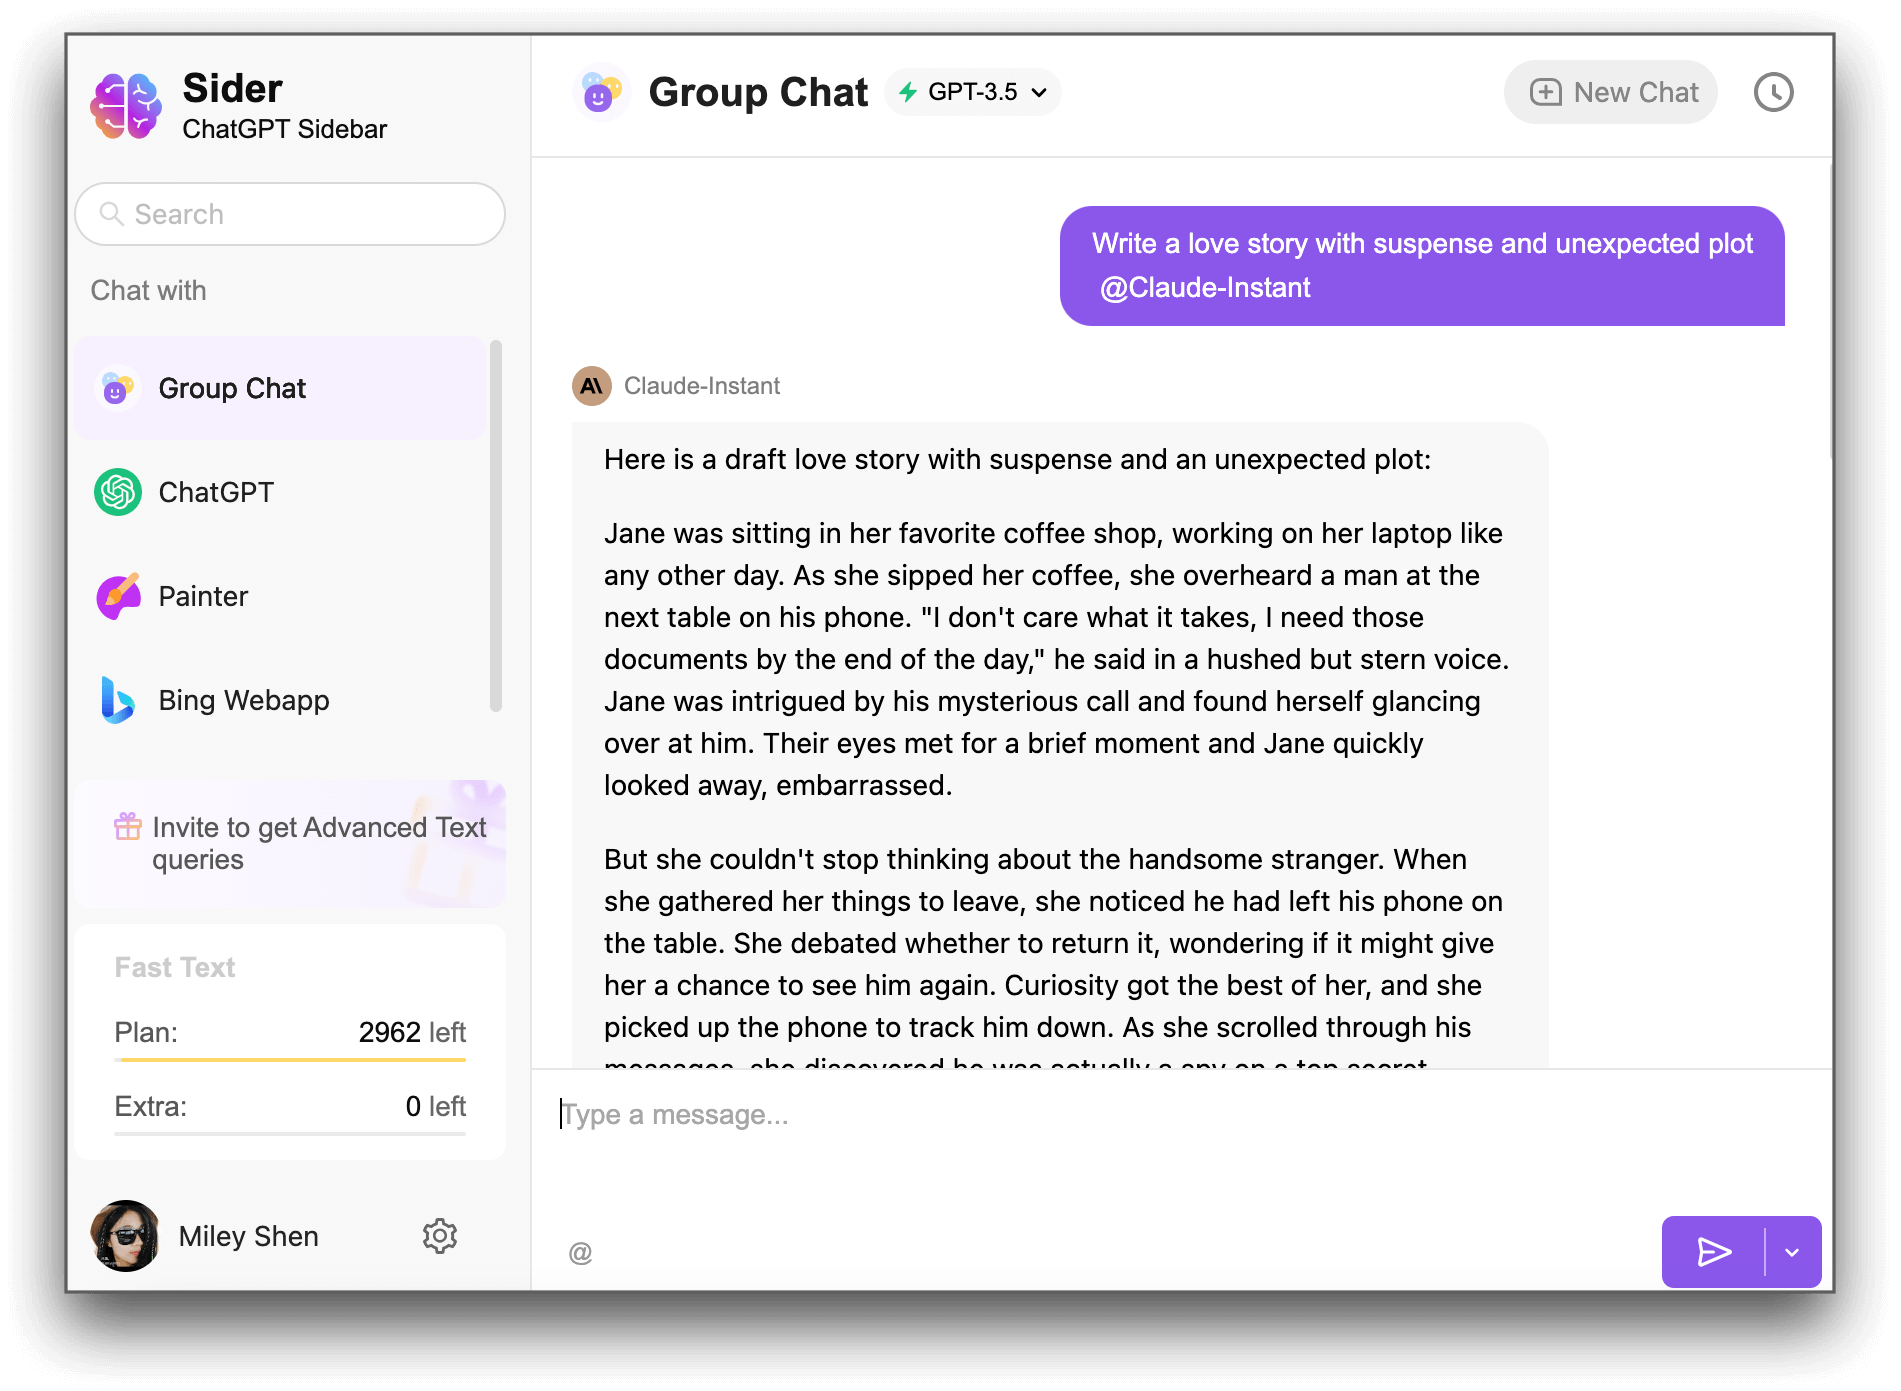Click the plus icon in New Chat button
Image resolution: width=1901 pixels, height=1391 pixels.
pyautogui.click(x=1546, y=92)
